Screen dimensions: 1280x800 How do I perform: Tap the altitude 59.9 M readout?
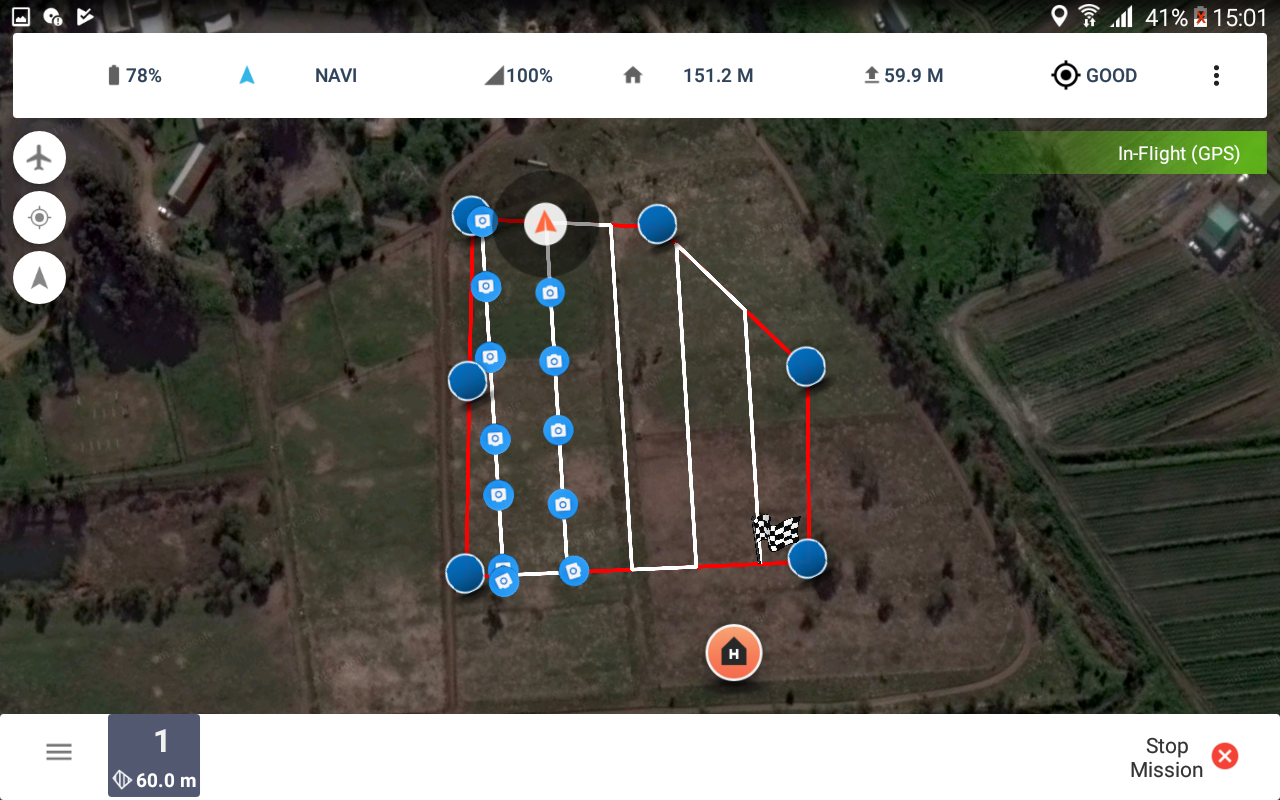[904, 76]
